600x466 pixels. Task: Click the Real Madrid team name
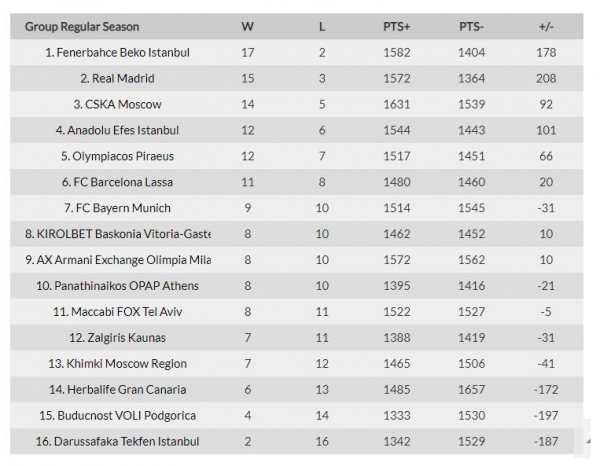(x=123, y=78)
